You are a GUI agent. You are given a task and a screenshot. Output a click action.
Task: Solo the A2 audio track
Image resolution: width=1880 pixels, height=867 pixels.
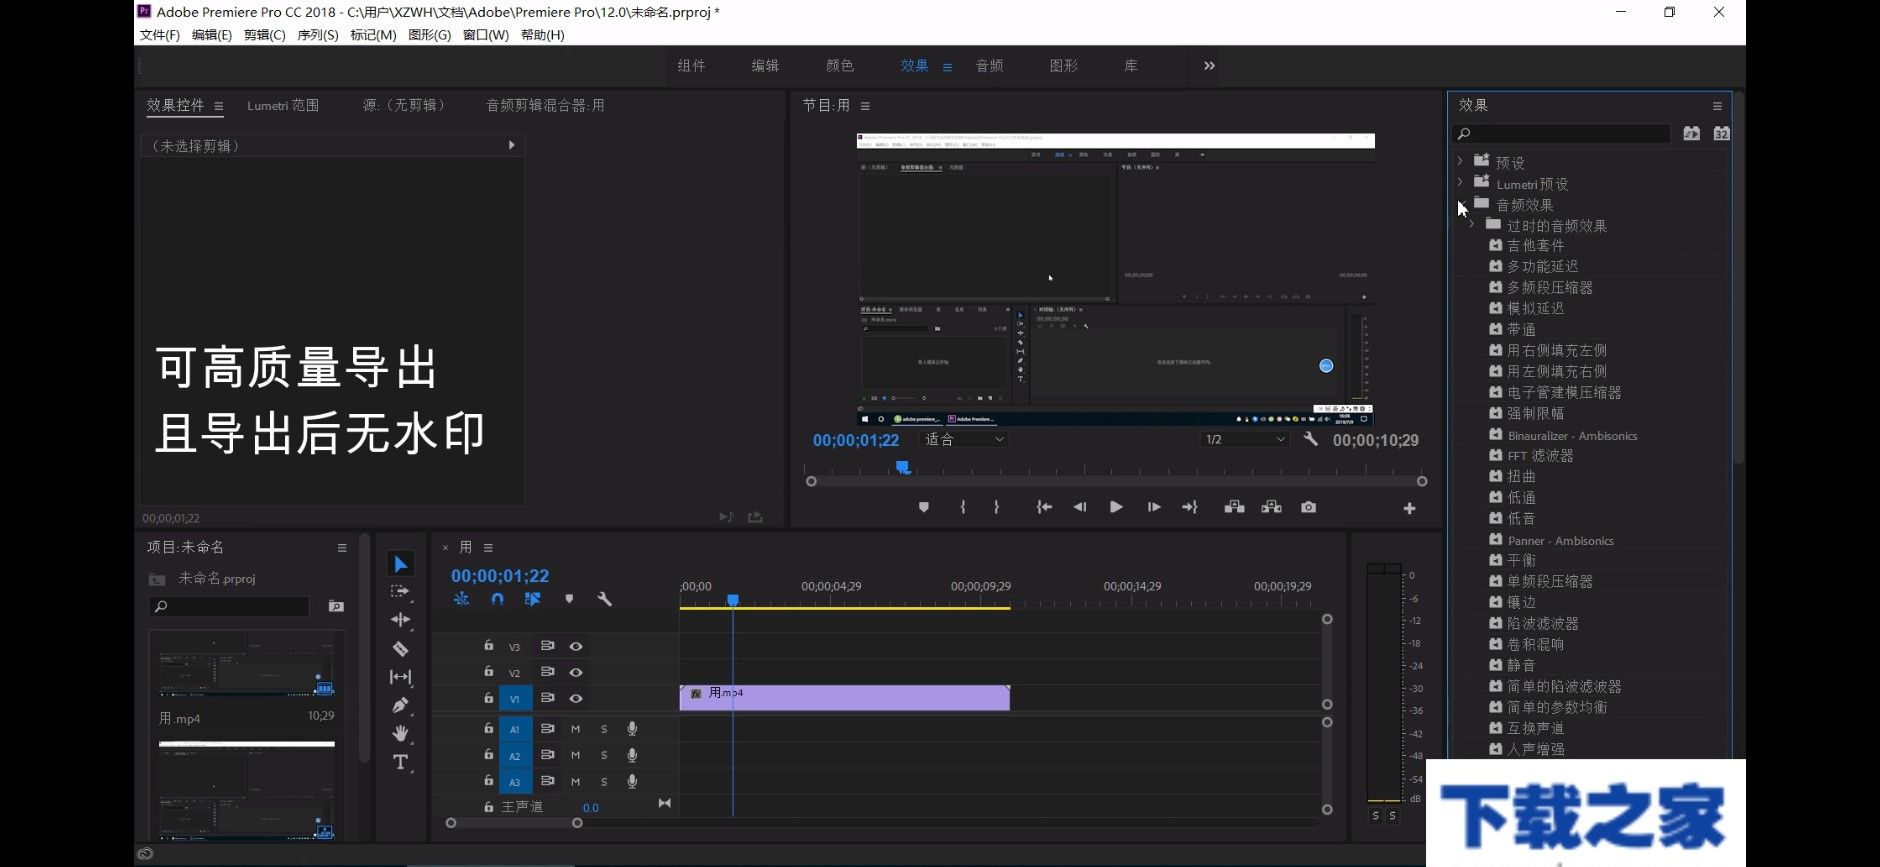604,755
